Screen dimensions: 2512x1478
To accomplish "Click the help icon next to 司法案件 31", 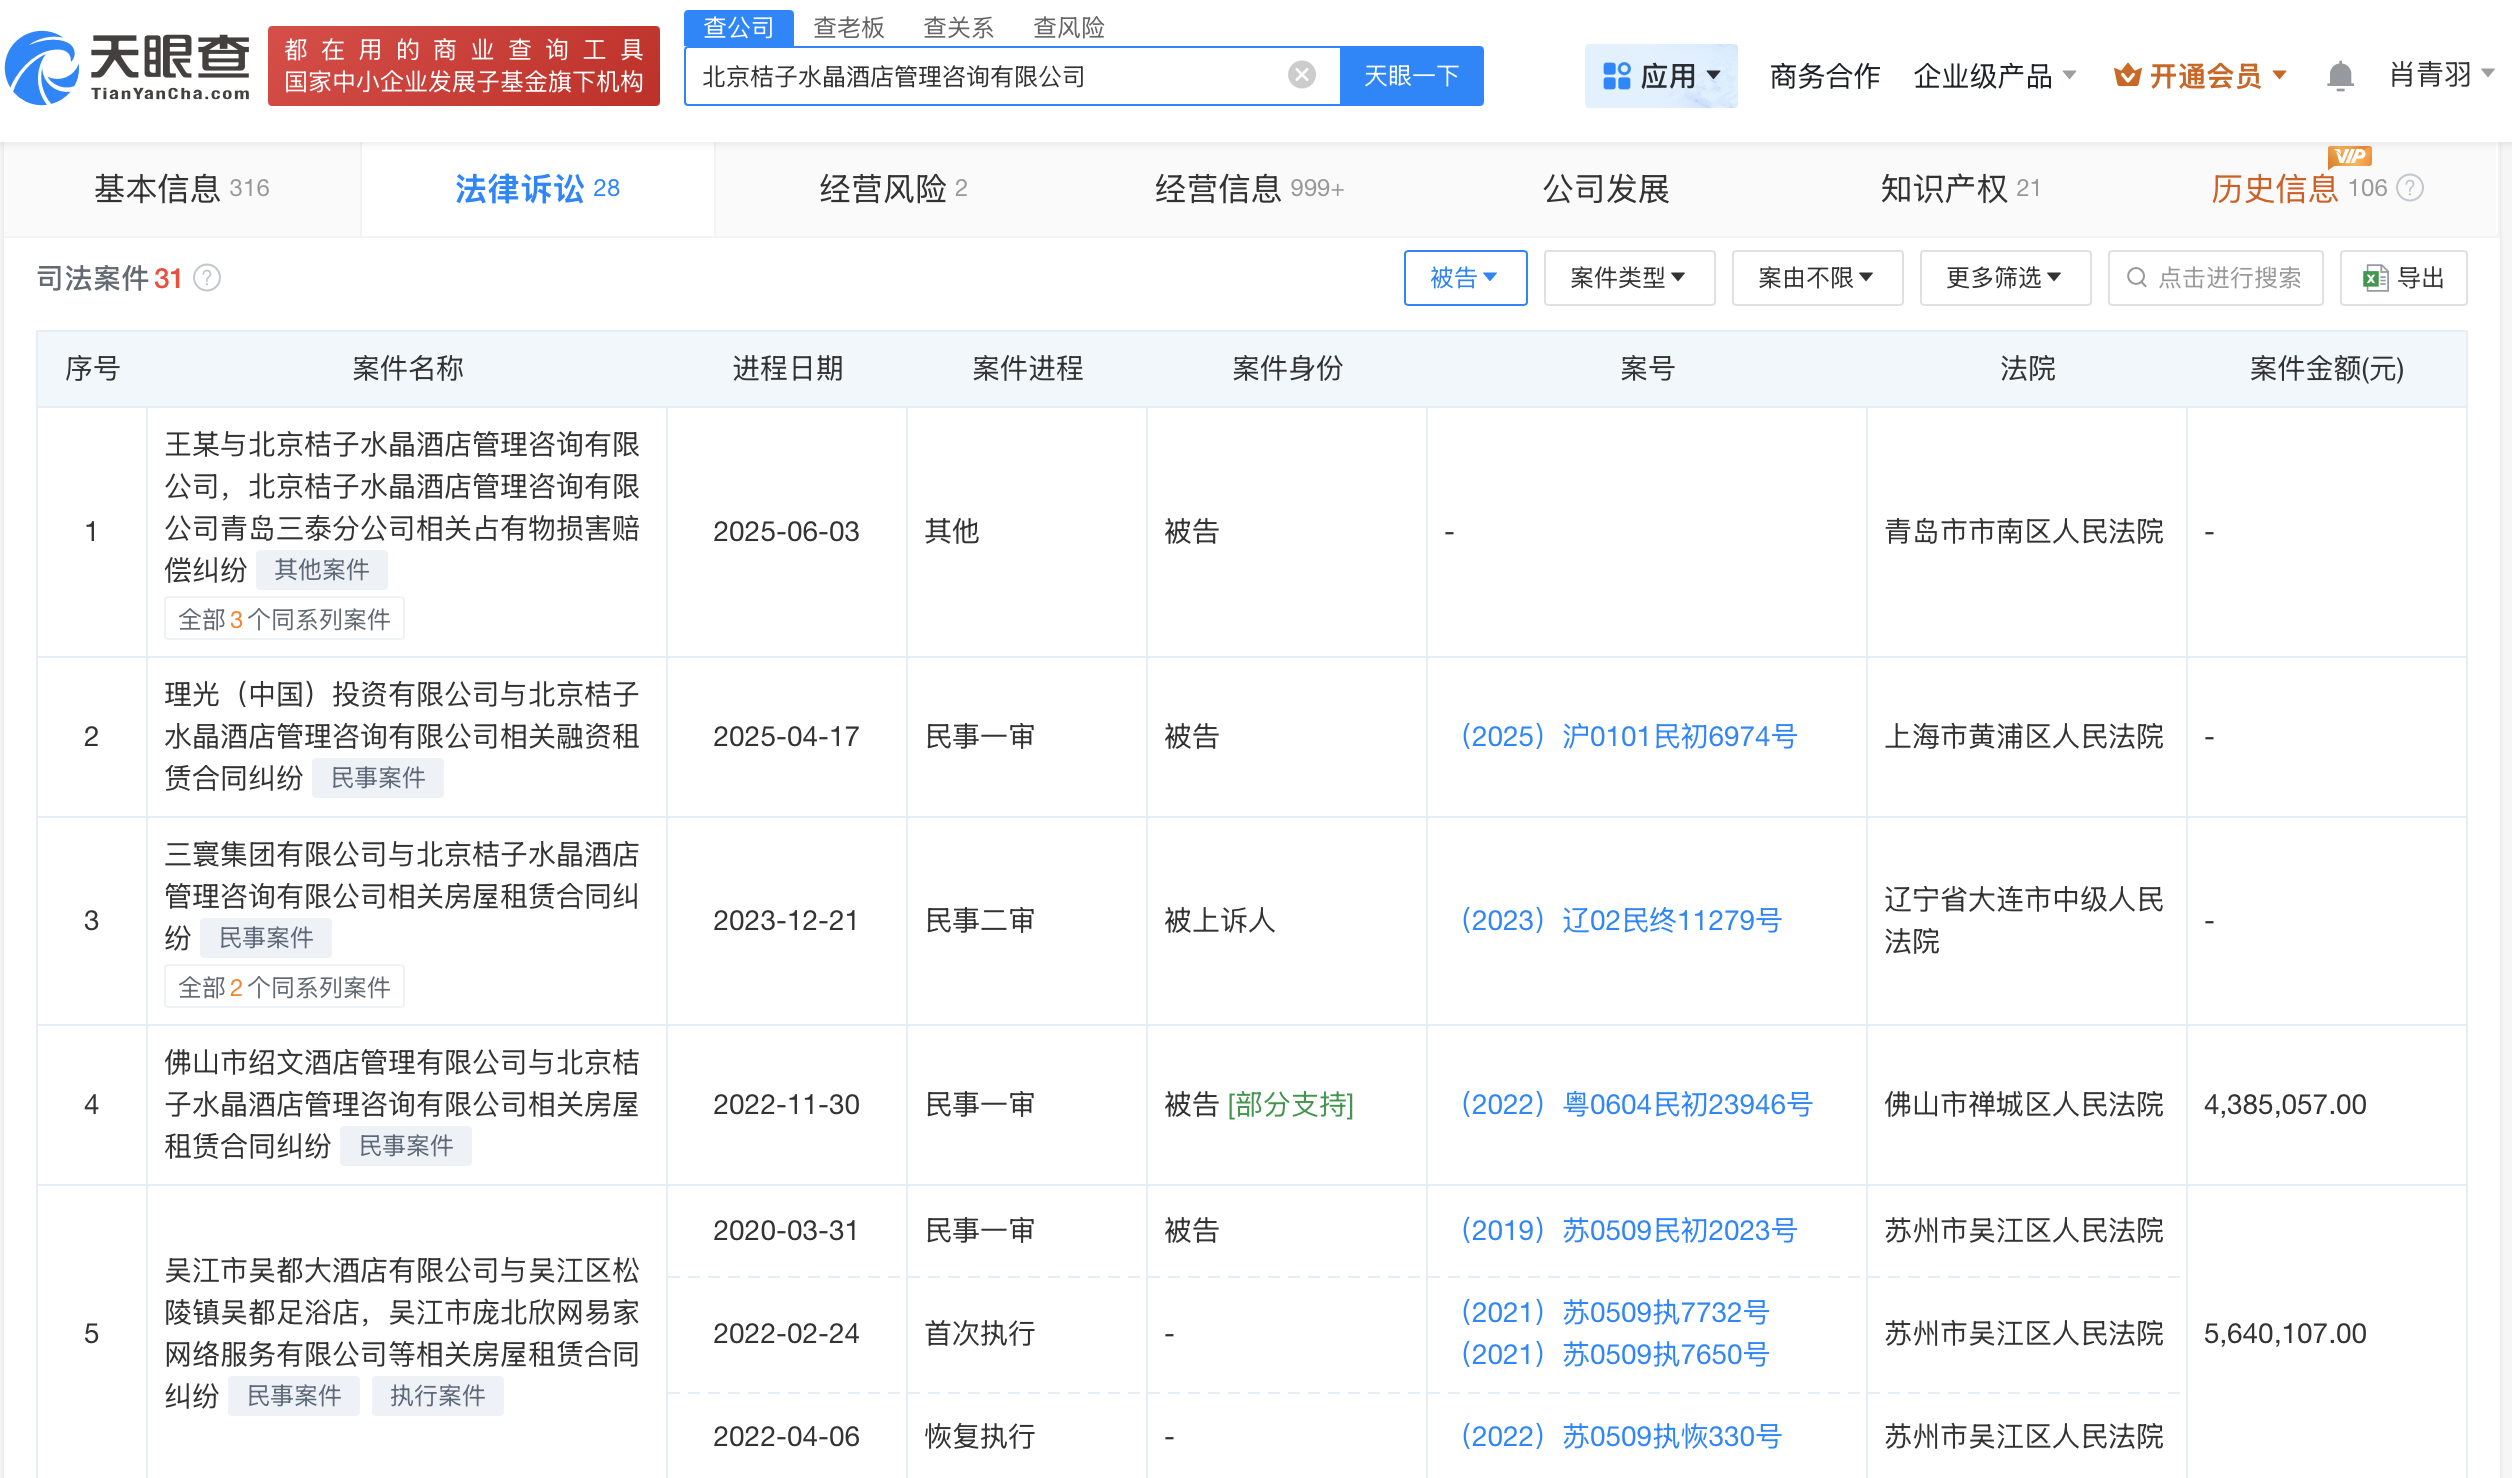I will [207, 278].
